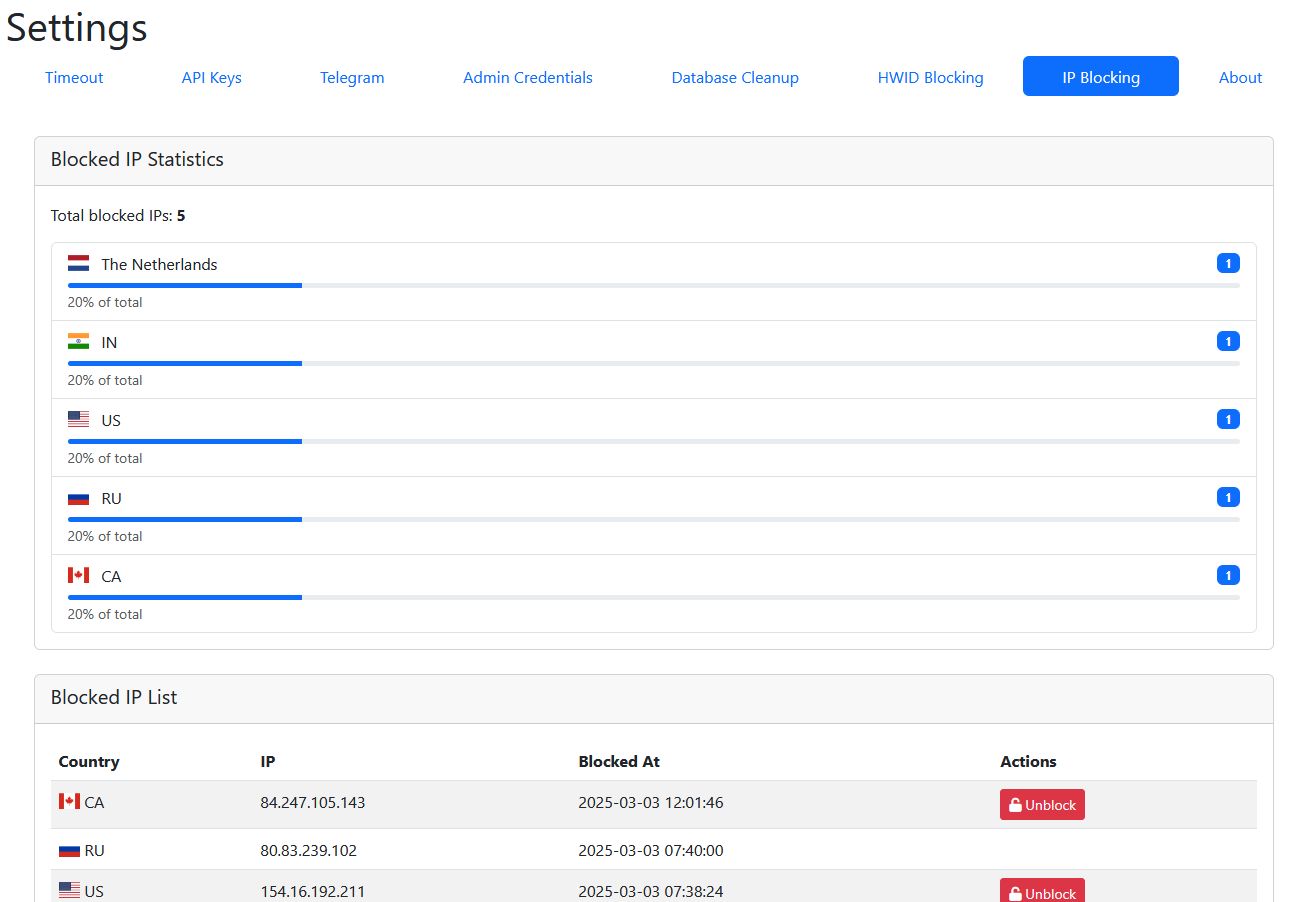Screen dimensions: 1298x902
Task: Open the Database Cleanup tab
Action: click(735, 77)
